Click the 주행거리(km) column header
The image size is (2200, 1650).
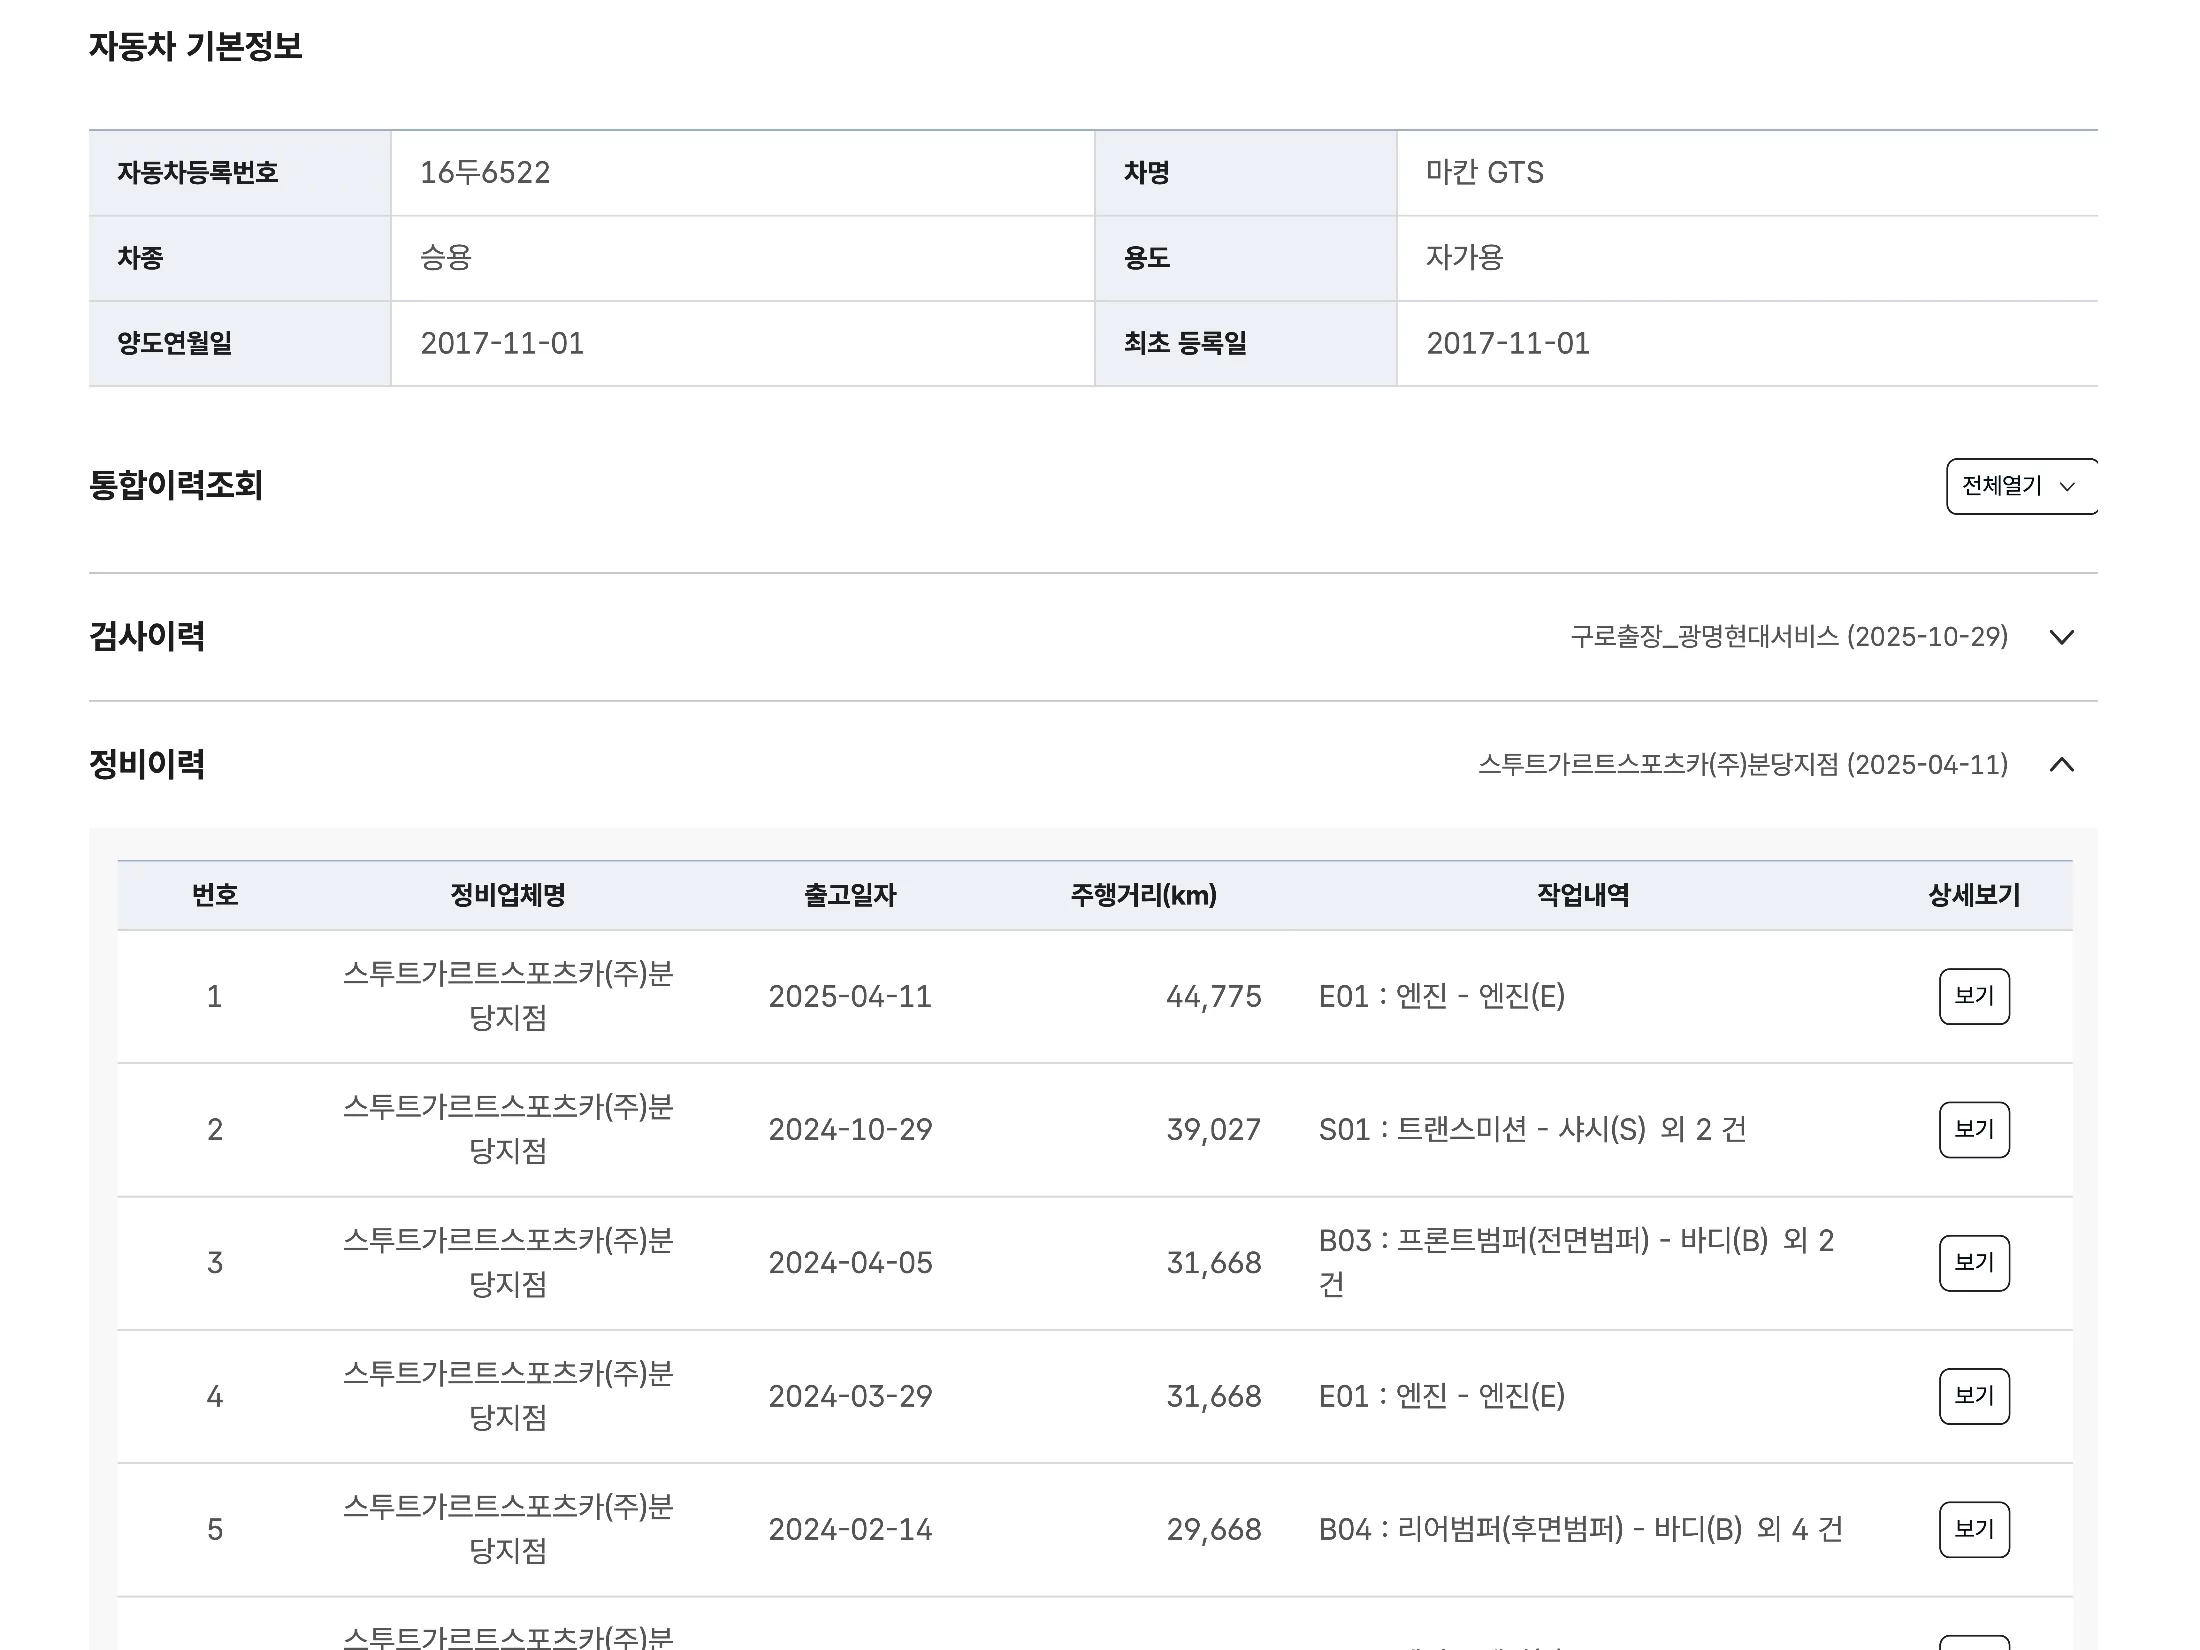tap(1143, 895)
